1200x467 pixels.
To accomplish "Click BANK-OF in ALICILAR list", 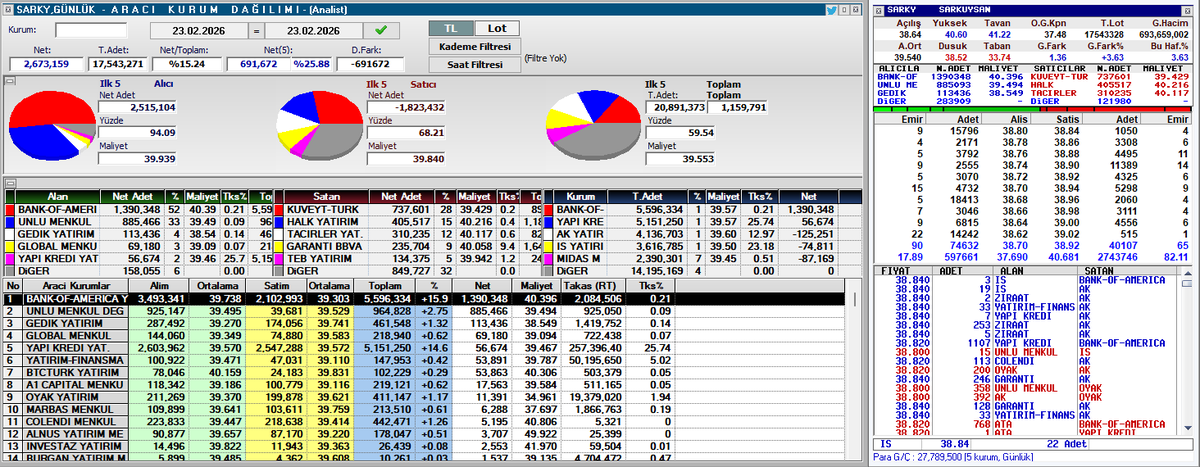I will (x=896, y=75).
